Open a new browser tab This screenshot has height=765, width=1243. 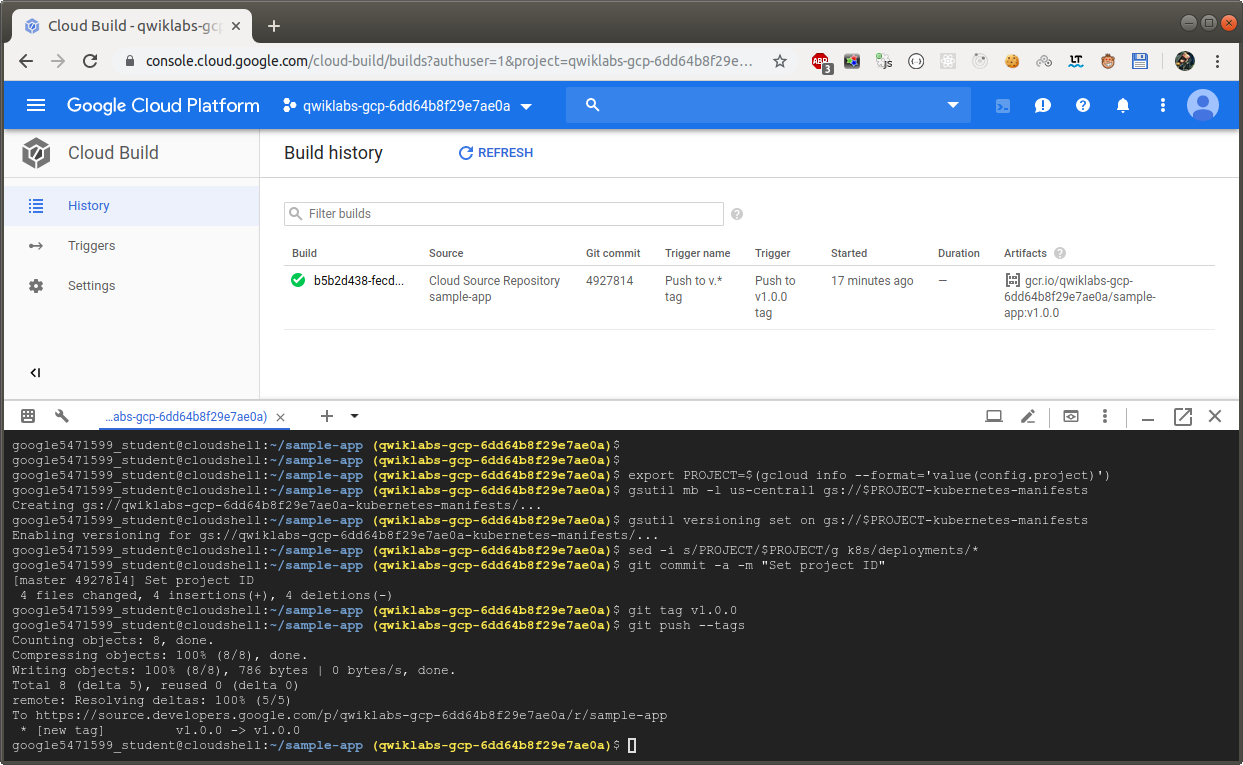coord(274,26)
